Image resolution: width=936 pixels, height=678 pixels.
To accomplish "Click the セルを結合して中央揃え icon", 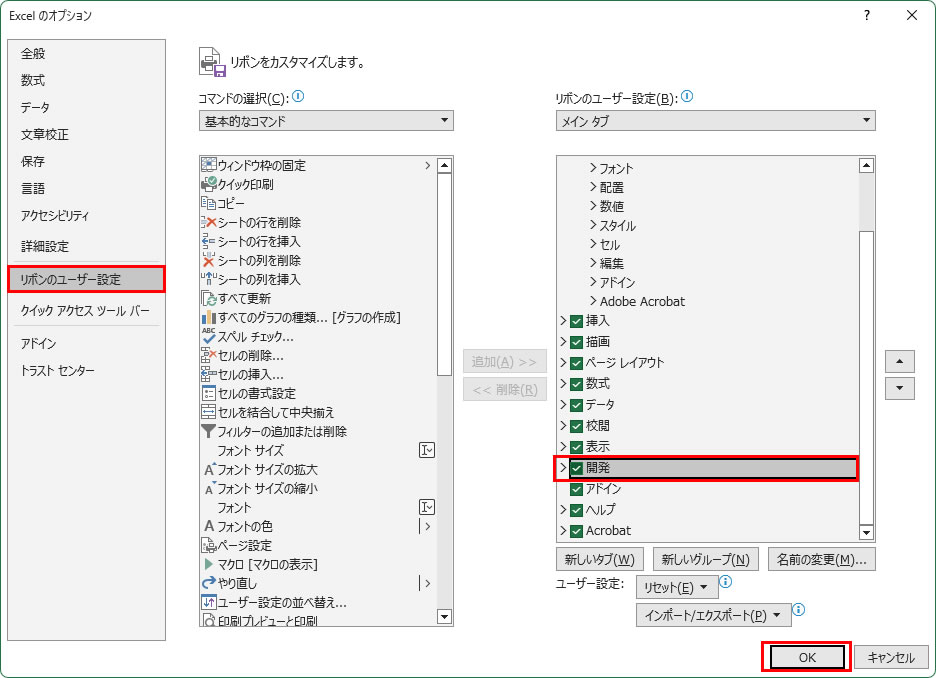I will tap(208, 412).
